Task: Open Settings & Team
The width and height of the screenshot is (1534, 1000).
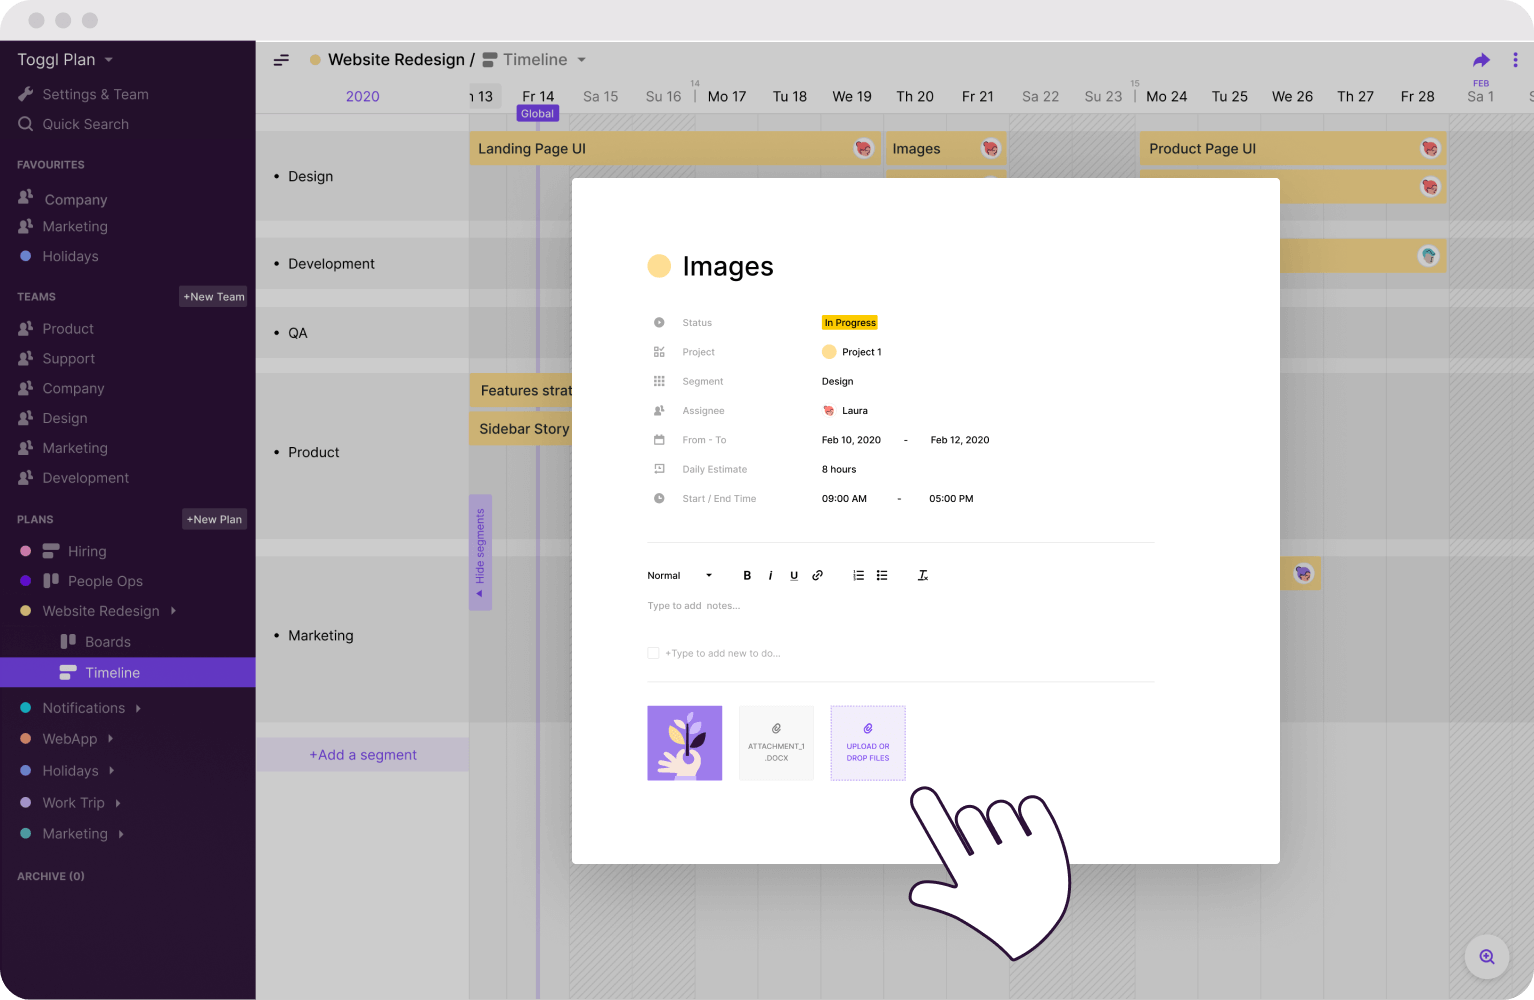Action: click(95, 94)
